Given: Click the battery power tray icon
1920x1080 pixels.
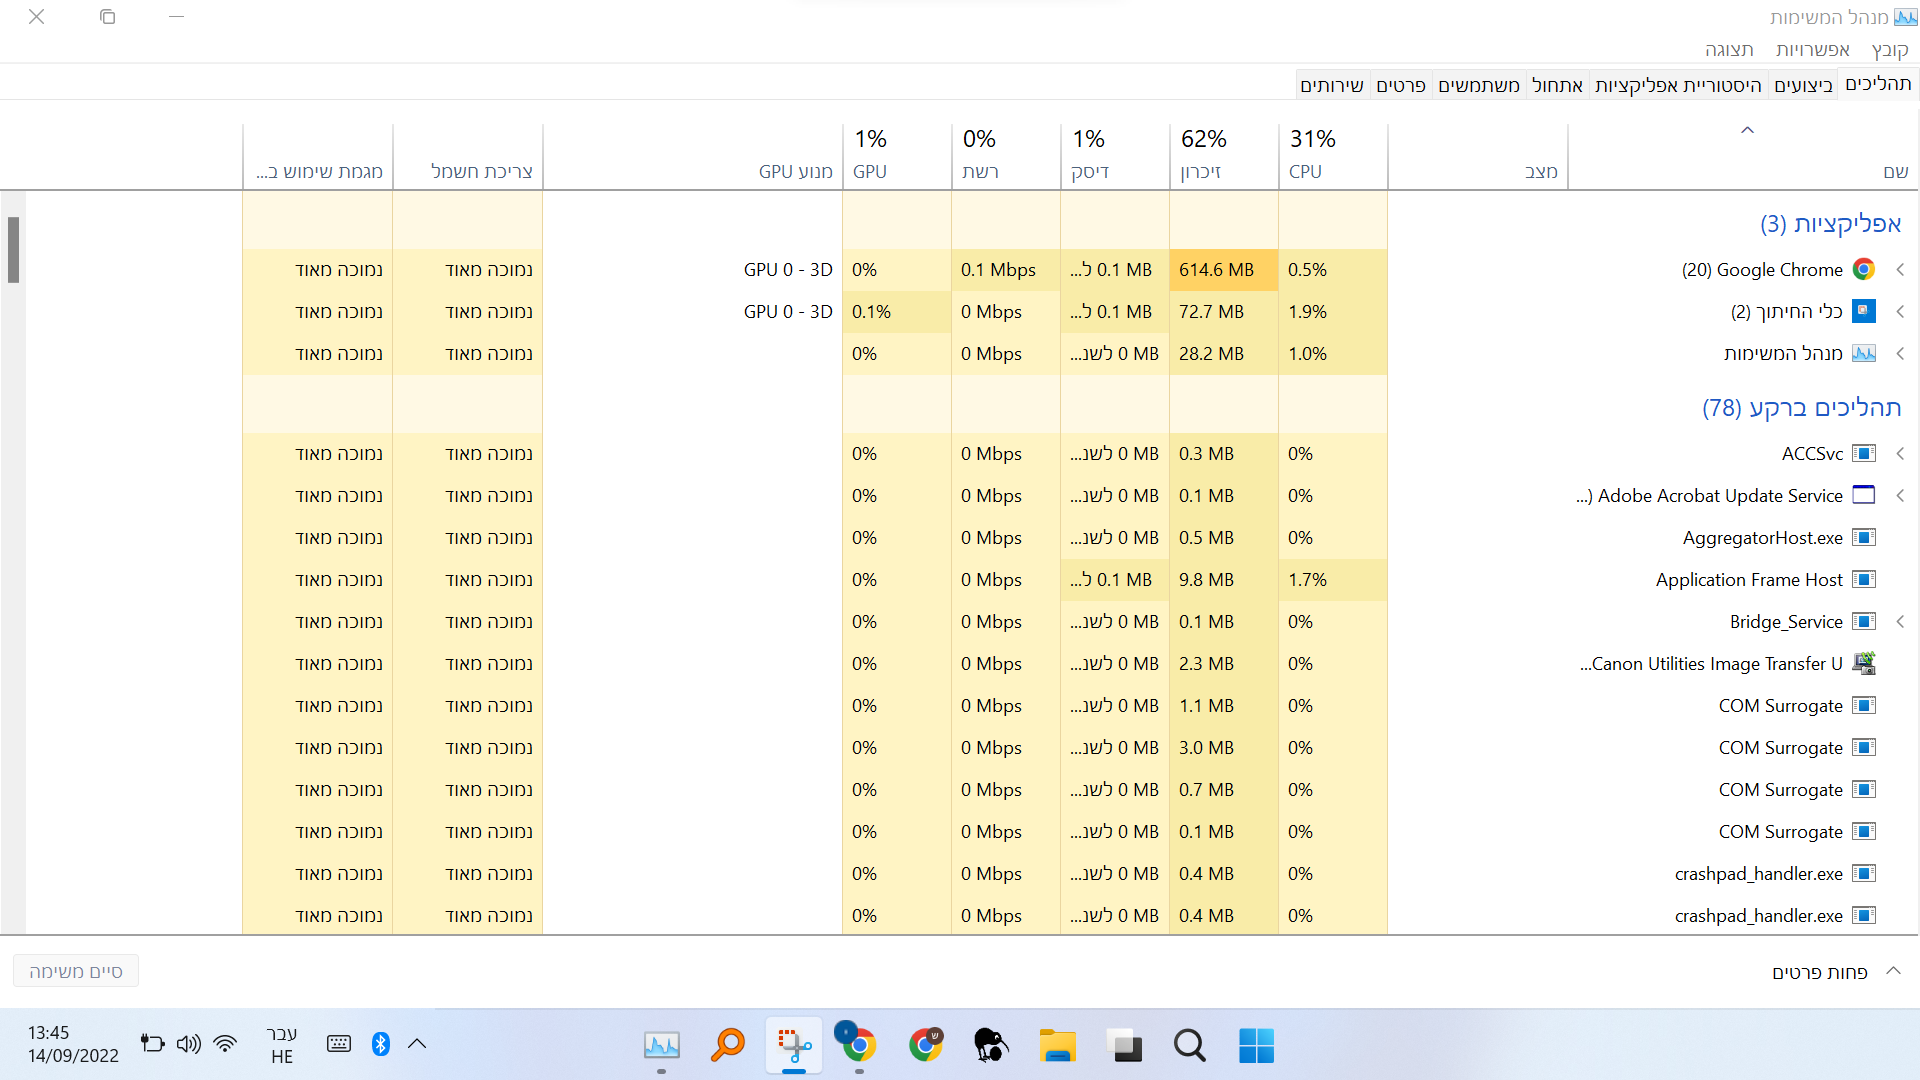Looking at the screenshot, I should (152, 1044).
